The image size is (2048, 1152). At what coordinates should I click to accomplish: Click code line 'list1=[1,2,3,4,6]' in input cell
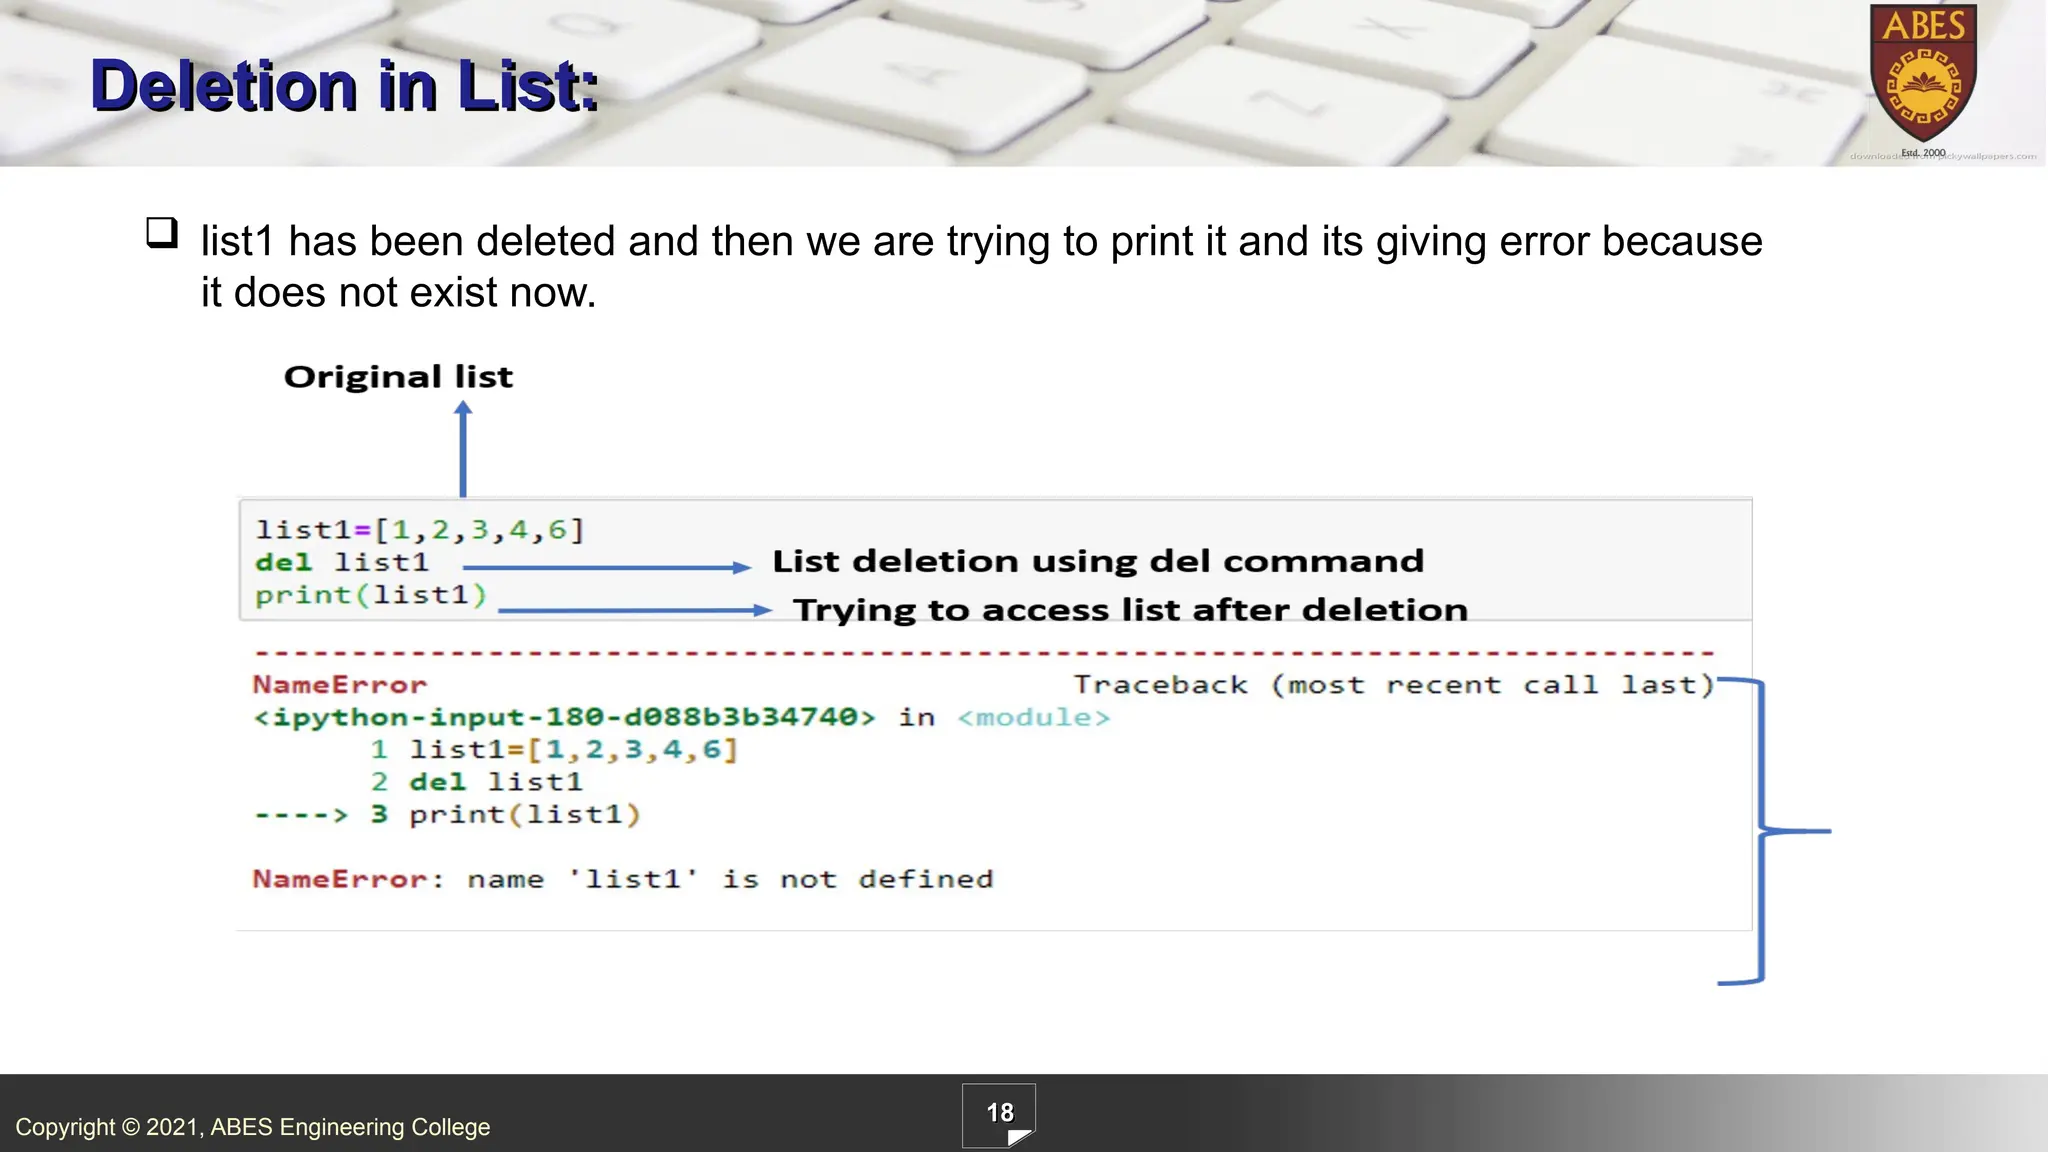point(419,529)
